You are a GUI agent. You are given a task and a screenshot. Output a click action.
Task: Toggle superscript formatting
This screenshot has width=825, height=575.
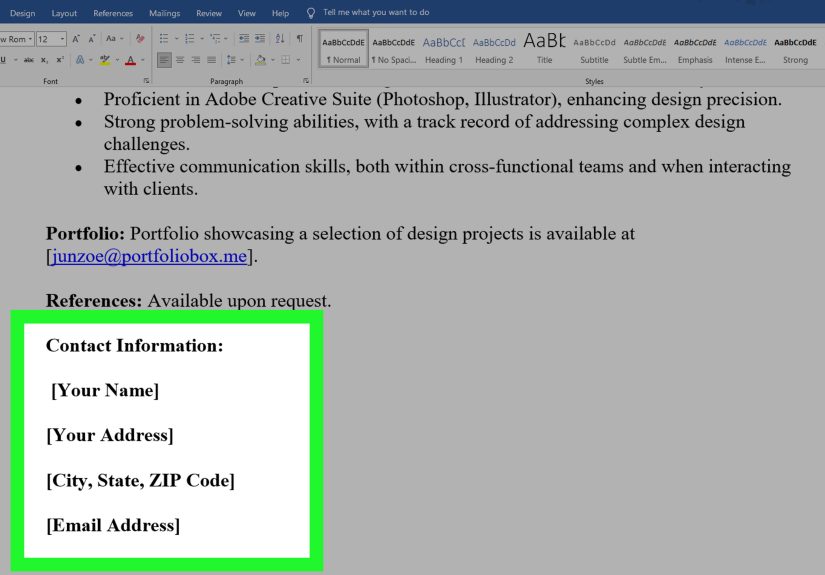60,60
